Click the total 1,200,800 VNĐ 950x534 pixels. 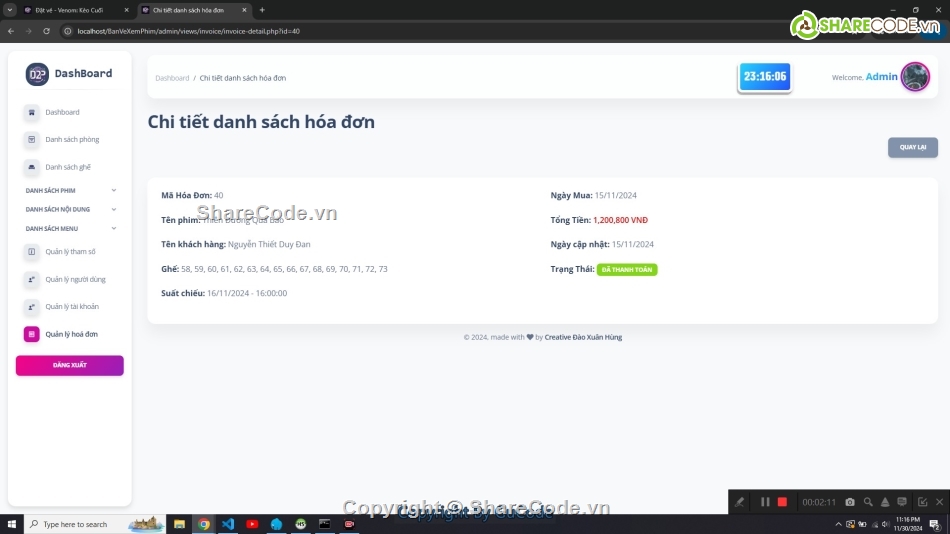tap(620, 220)
